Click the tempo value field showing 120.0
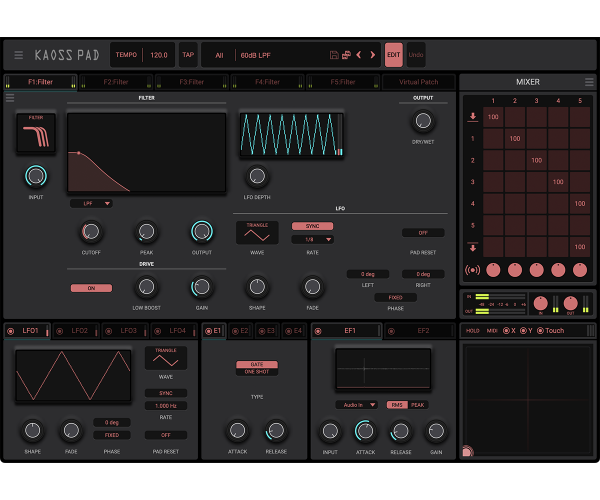Viewport: 600px width, 500px height. tap(158, 55)
